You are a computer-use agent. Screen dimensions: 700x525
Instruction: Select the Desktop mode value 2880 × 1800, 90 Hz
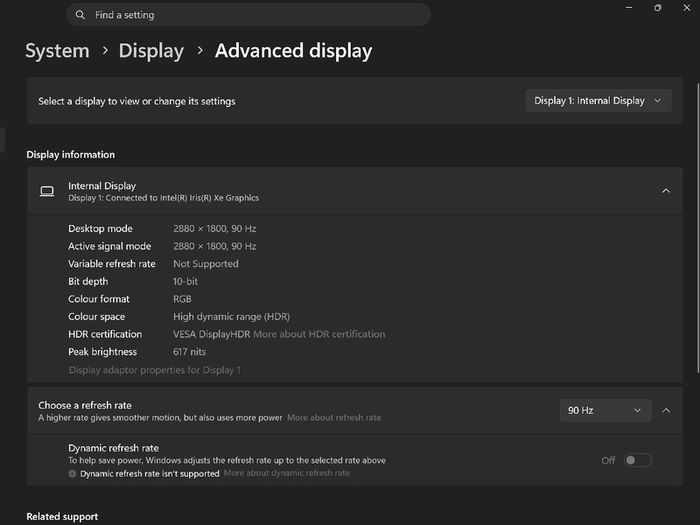point(215,229)
